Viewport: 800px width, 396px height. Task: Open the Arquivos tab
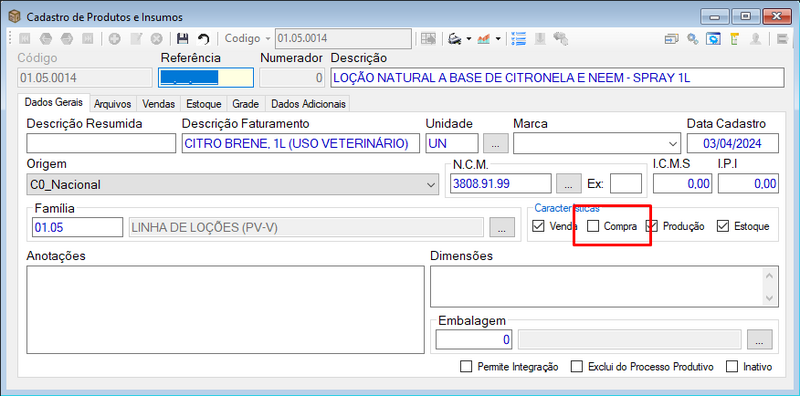coord(113,104)
